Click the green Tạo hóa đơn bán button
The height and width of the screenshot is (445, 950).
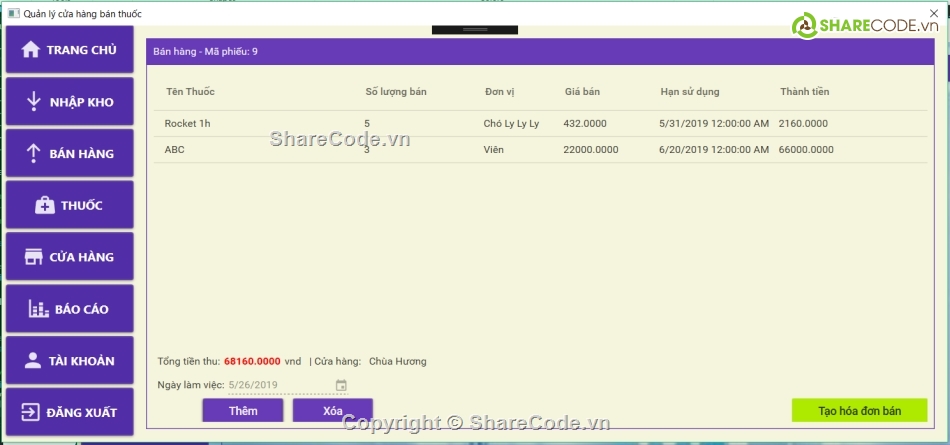coord(859,411)
